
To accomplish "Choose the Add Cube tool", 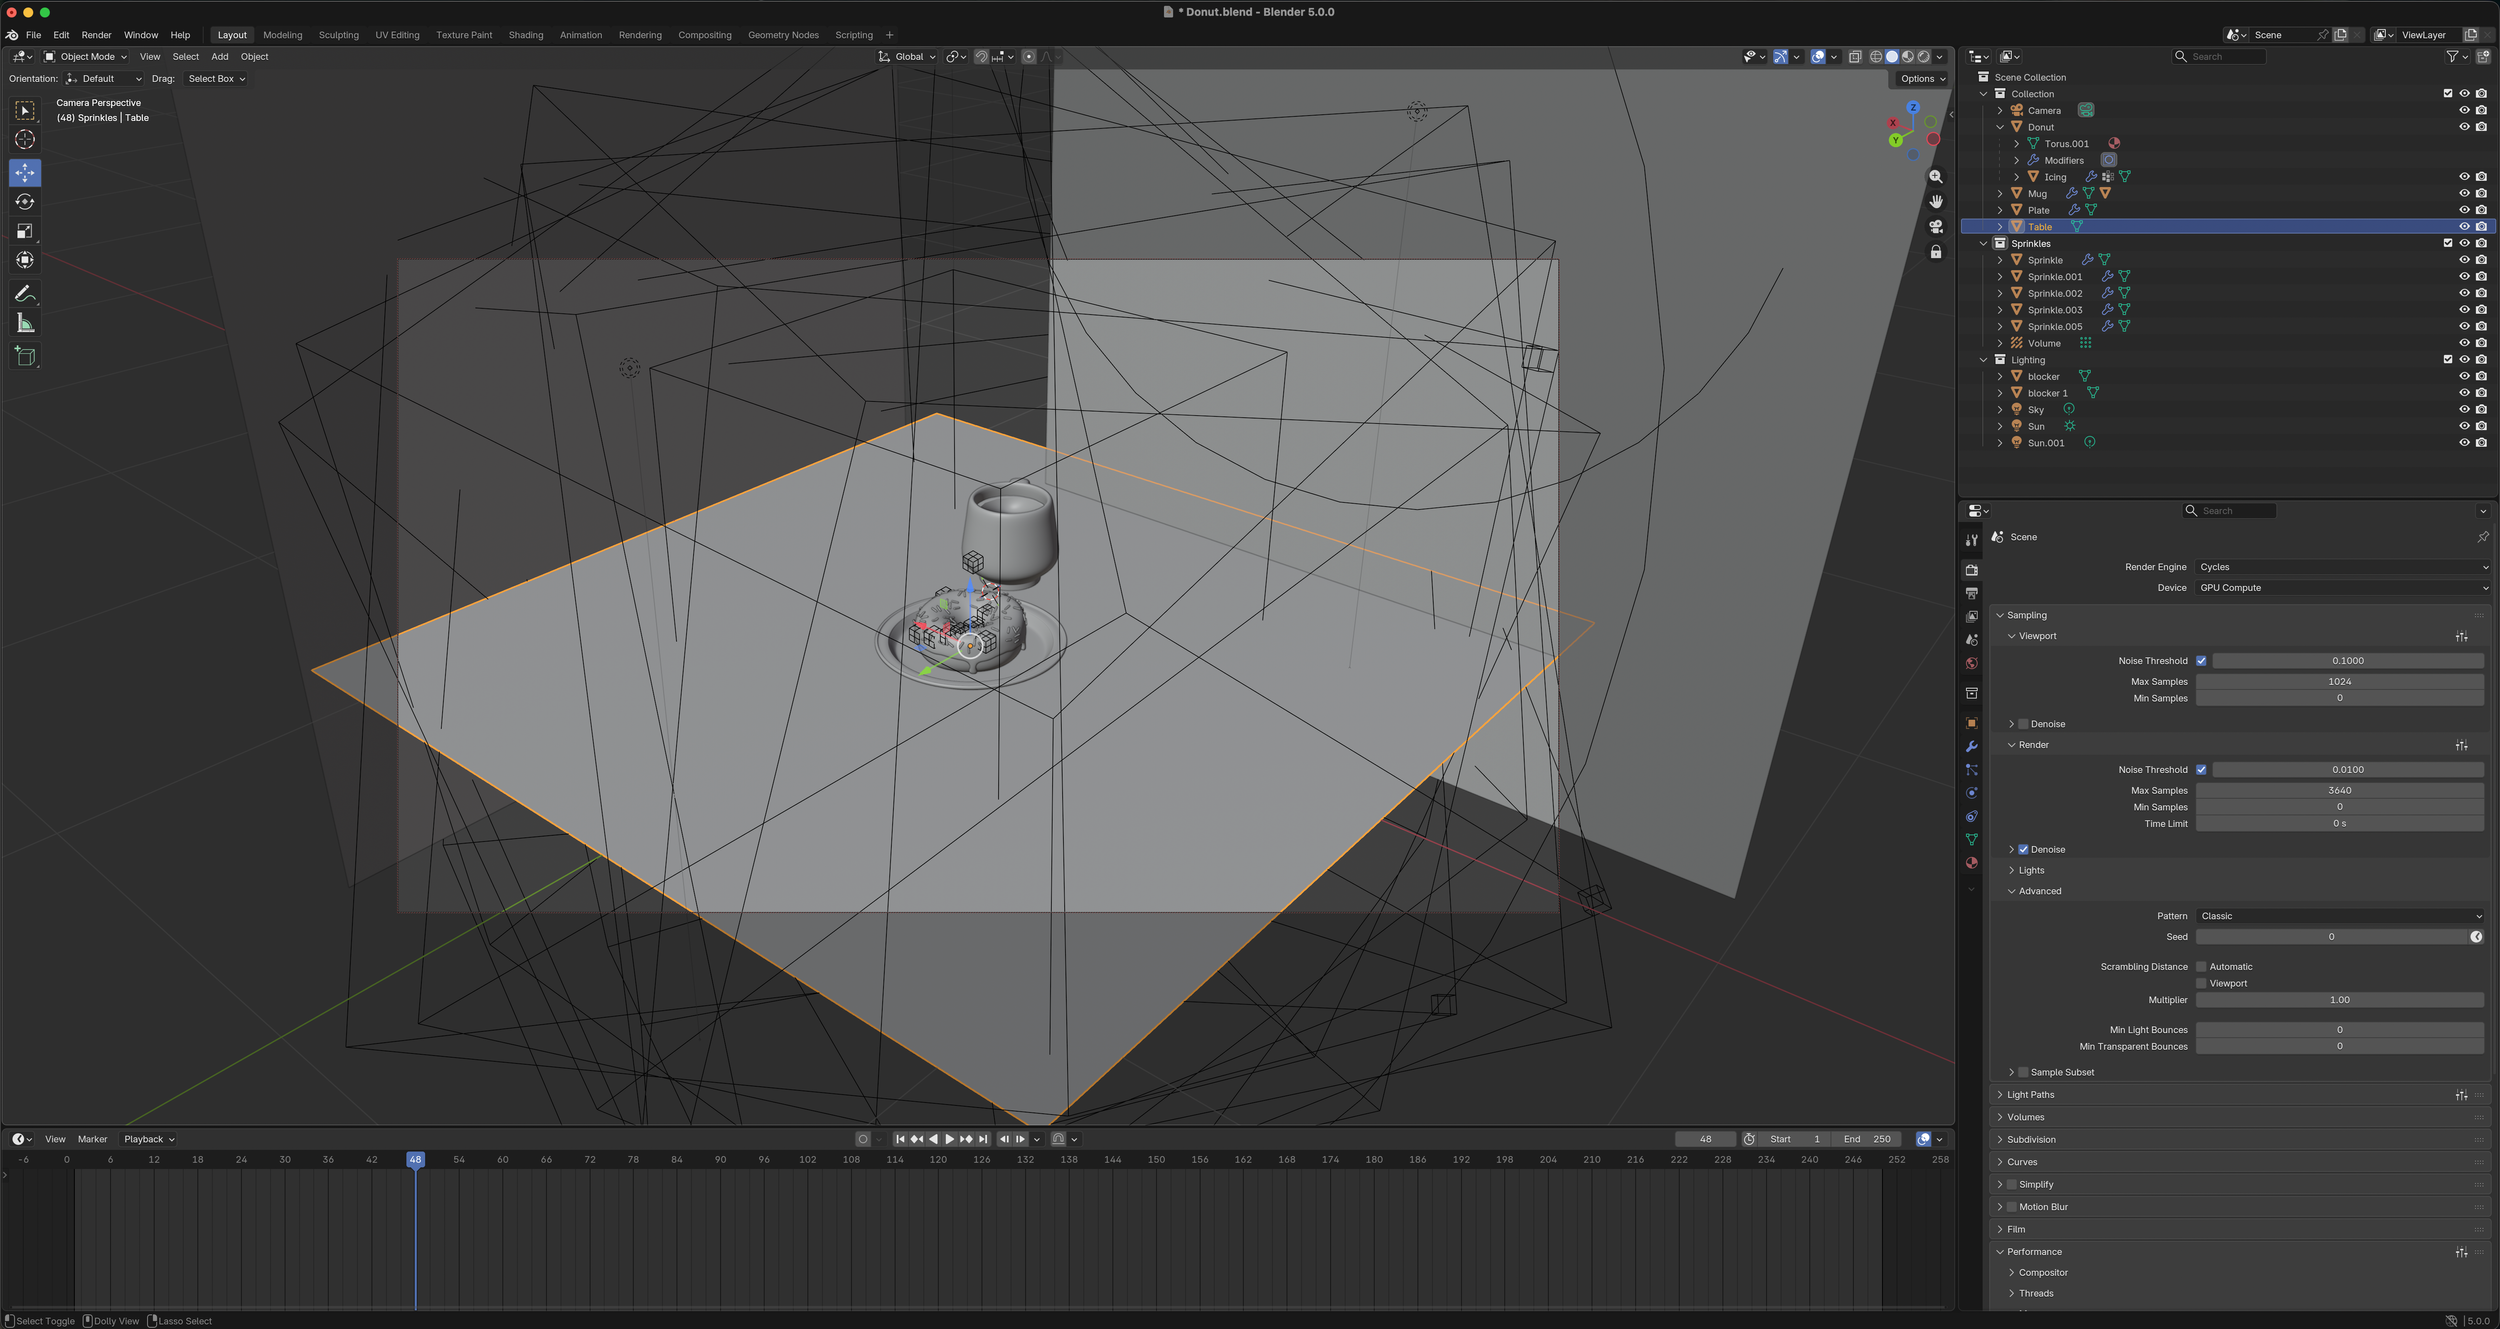I will point(25,357).
